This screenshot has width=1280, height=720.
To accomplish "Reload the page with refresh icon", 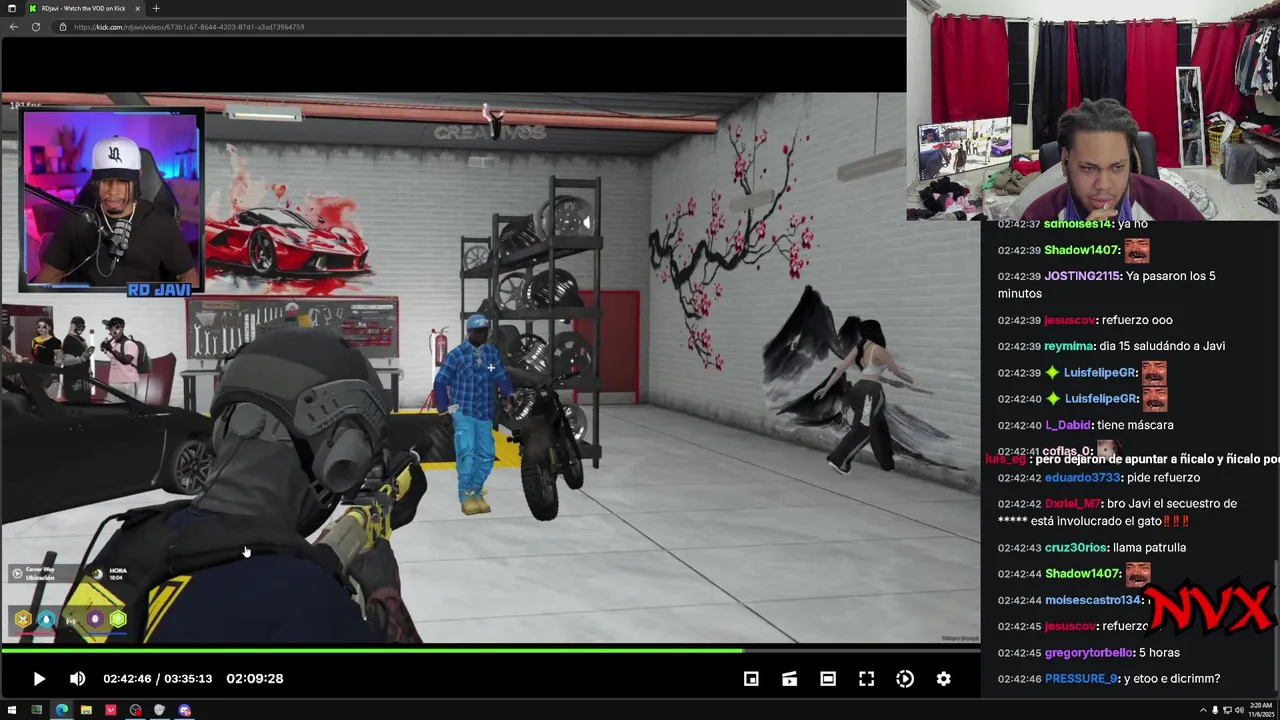I will (36, 27).
